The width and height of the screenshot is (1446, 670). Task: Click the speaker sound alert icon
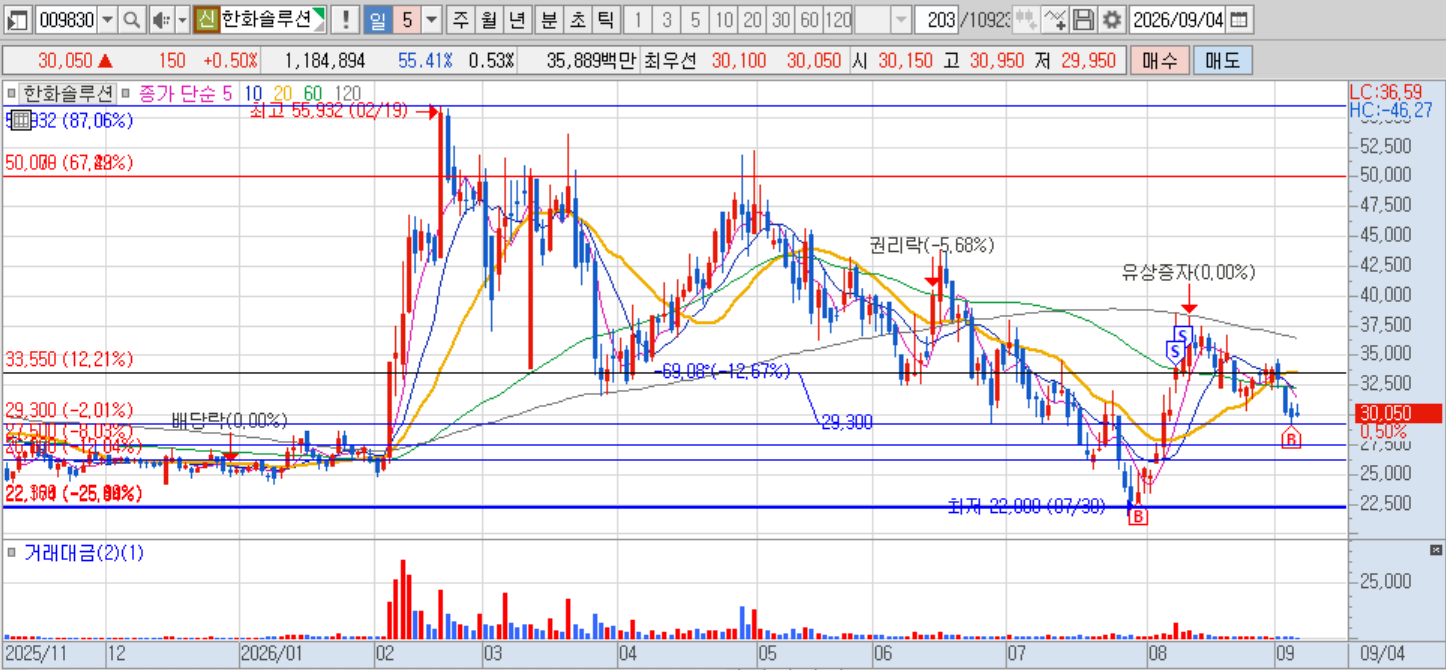click(163, 19)
